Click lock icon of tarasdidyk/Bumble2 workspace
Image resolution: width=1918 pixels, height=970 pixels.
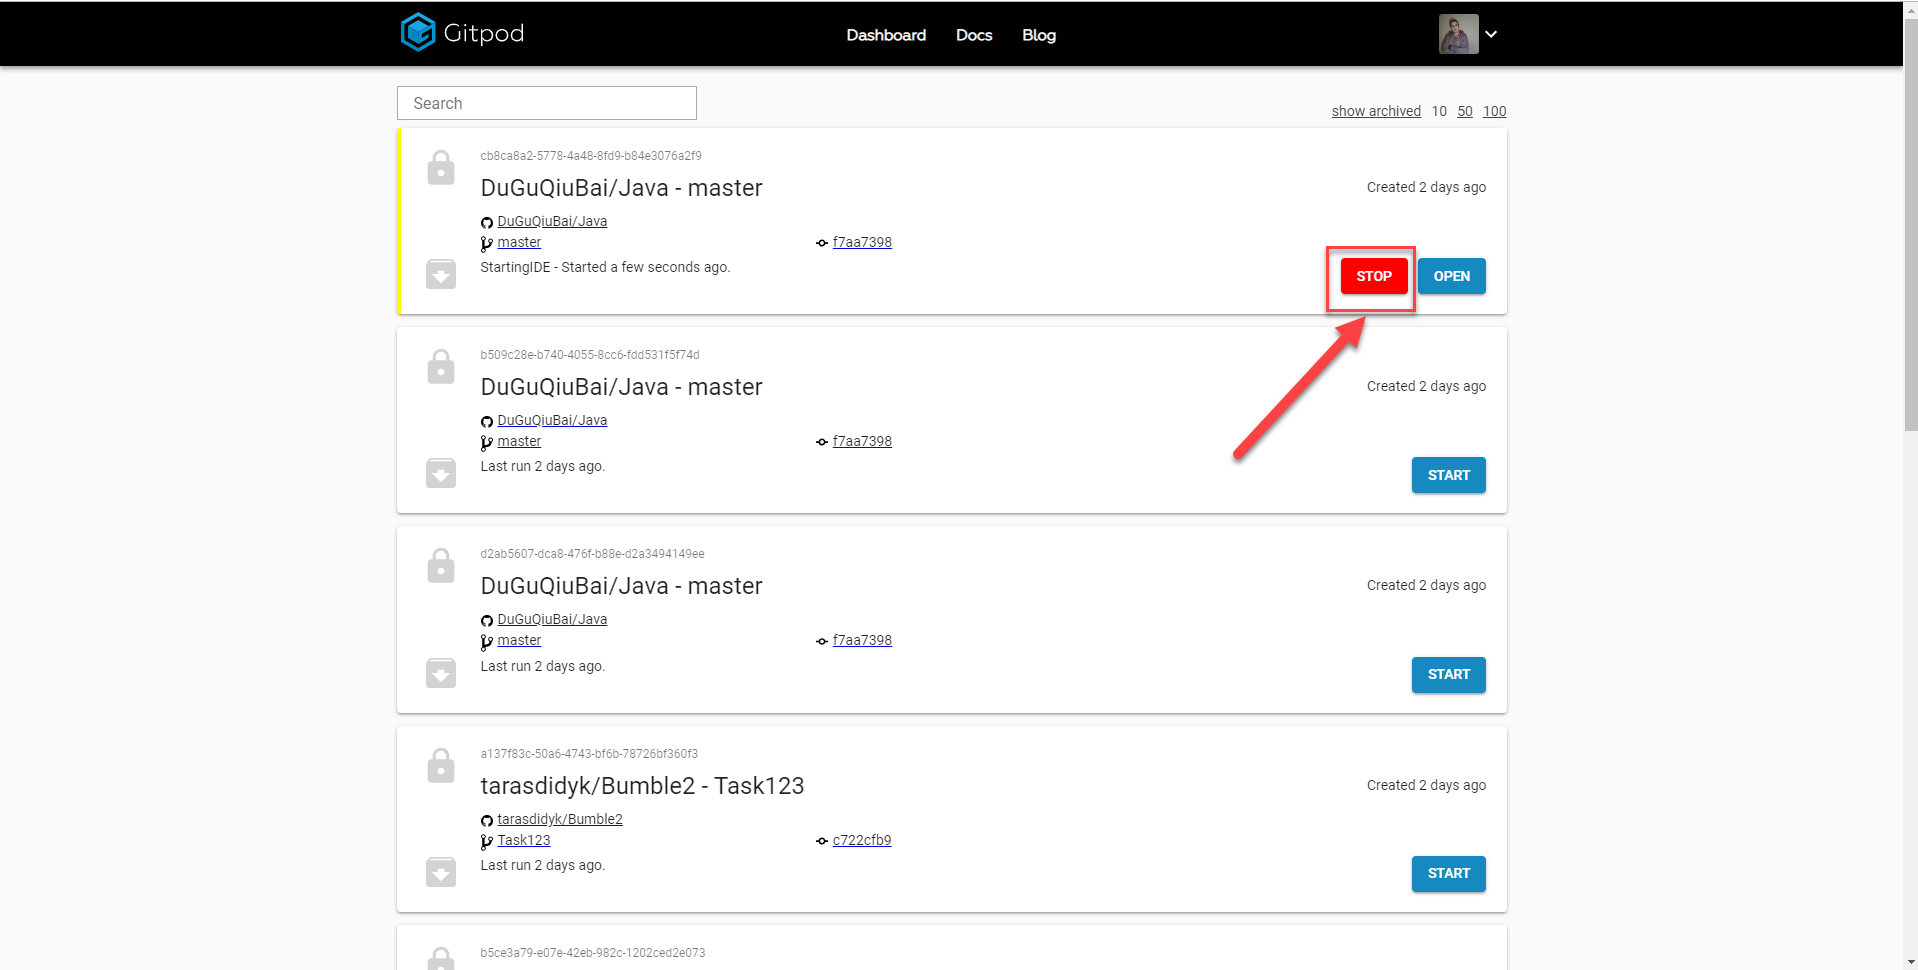tap(441, 765)
